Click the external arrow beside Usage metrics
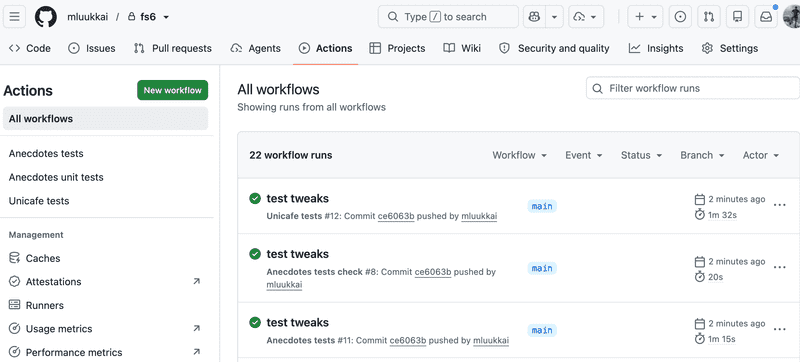800x362 pixels. (x=196, y=329)
